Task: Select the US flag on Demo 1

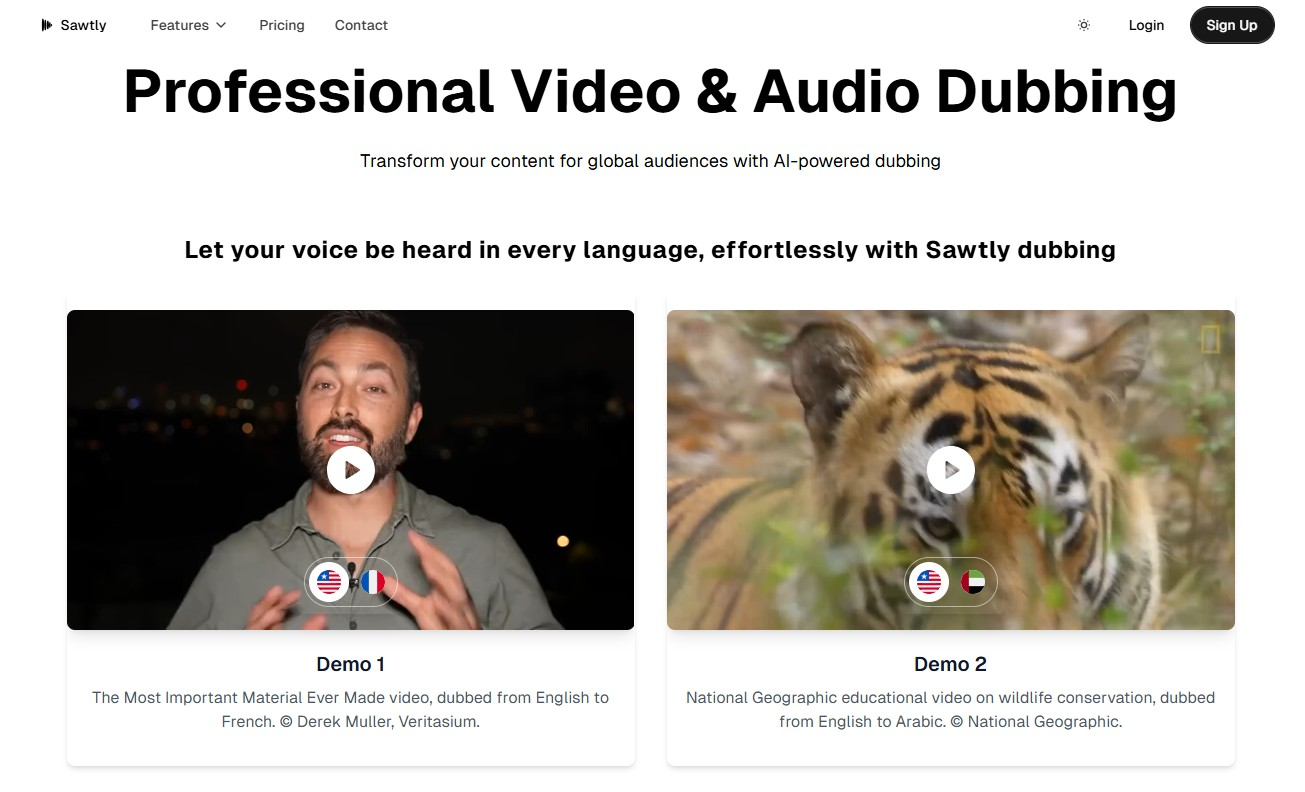Action: pos(328,582)
